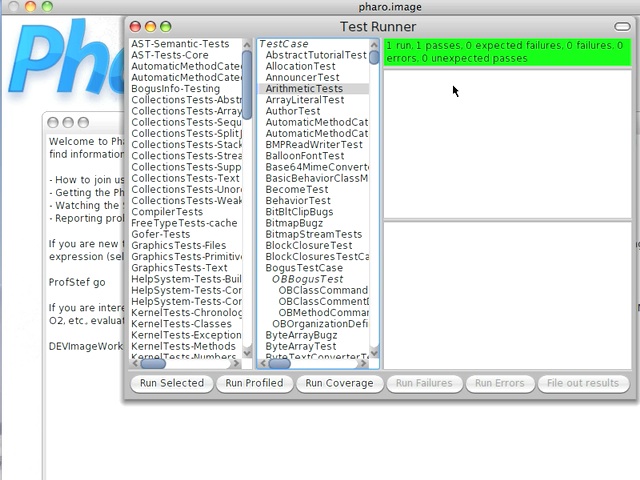Select TestCase root class
The image size is (640, 480).
[284, 44]
